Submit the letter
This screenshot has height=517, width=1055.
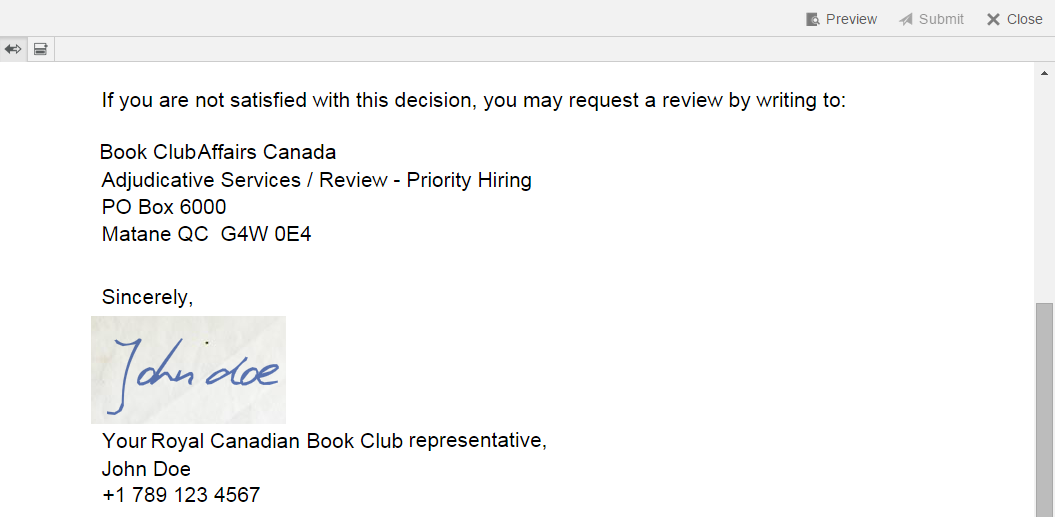pyautogui.click(x=931, y=20)
